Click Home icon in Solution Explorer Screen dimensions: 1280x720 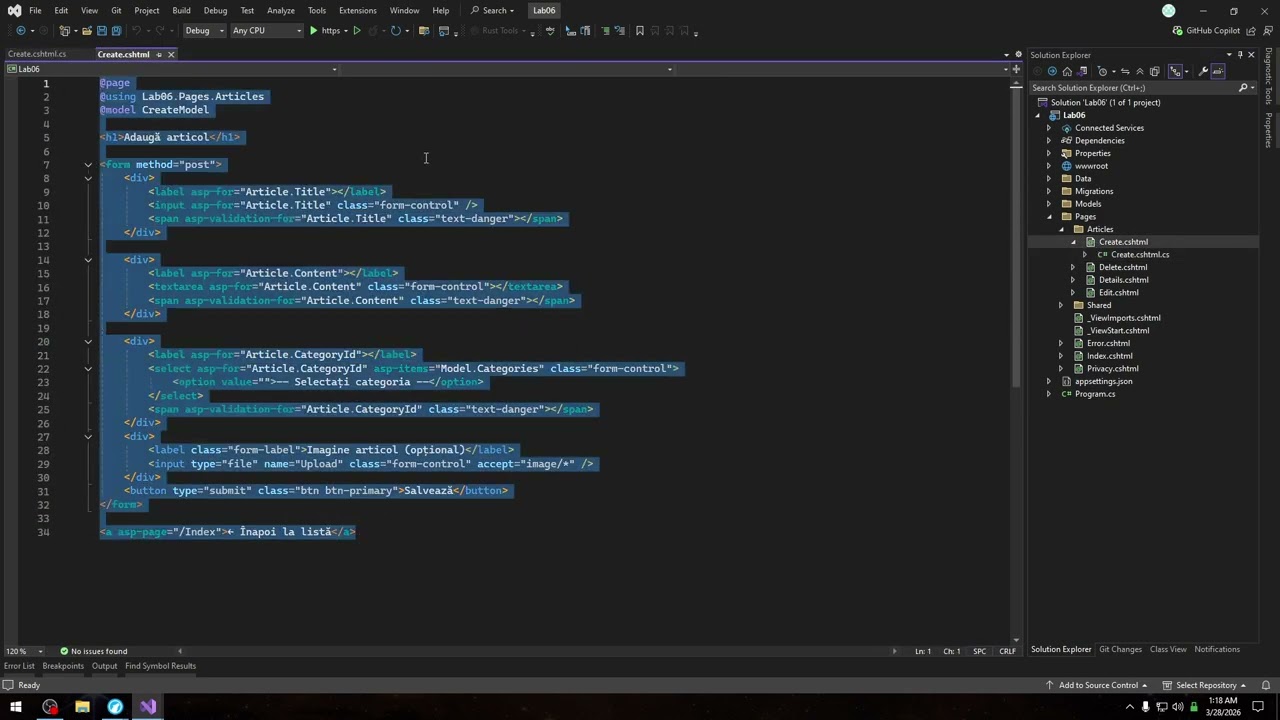click(x=1067, y=71)
